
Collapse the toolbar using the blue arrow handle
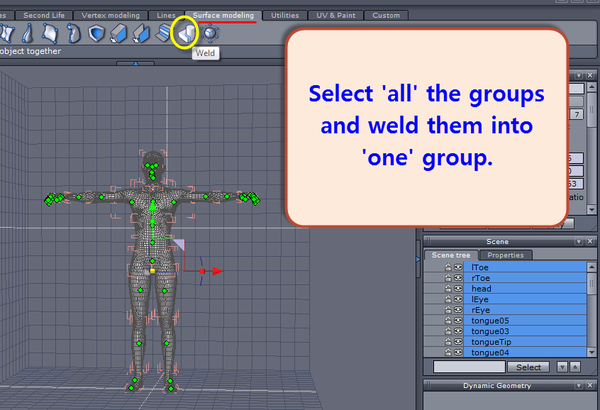[x=135, y=64]
